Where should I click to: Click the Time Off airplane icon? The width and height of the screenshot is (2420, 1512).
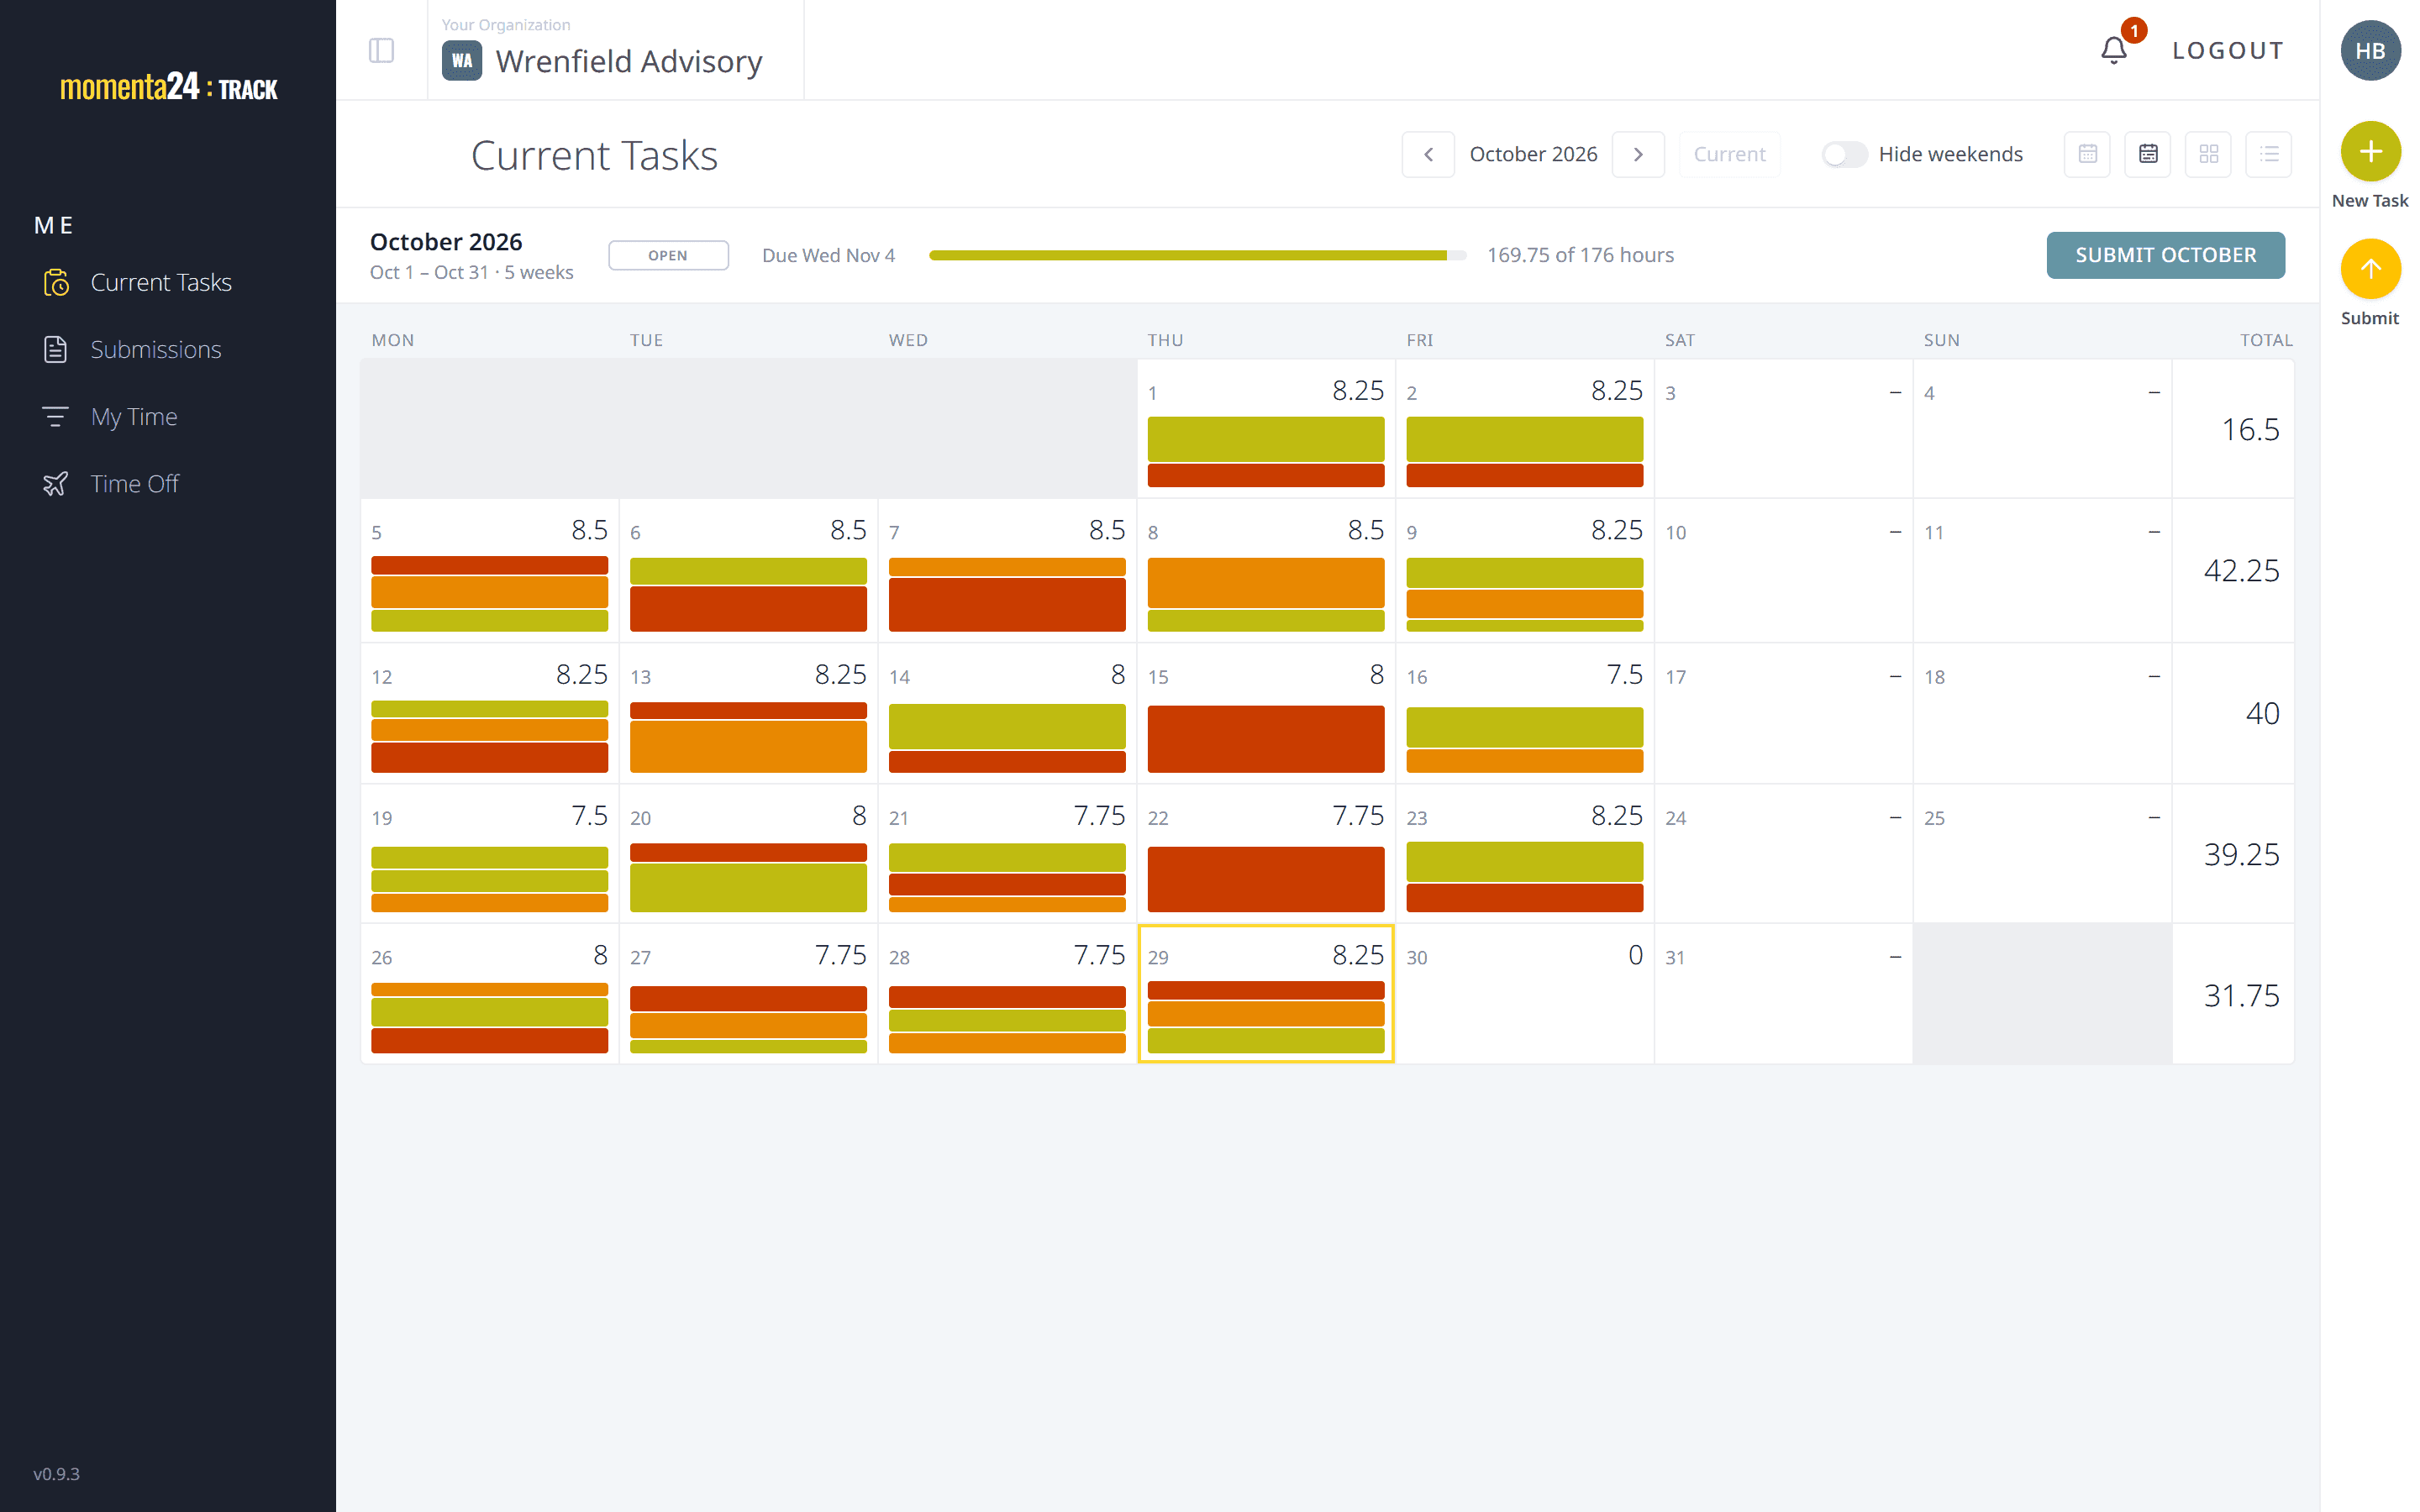click(56, 484)
